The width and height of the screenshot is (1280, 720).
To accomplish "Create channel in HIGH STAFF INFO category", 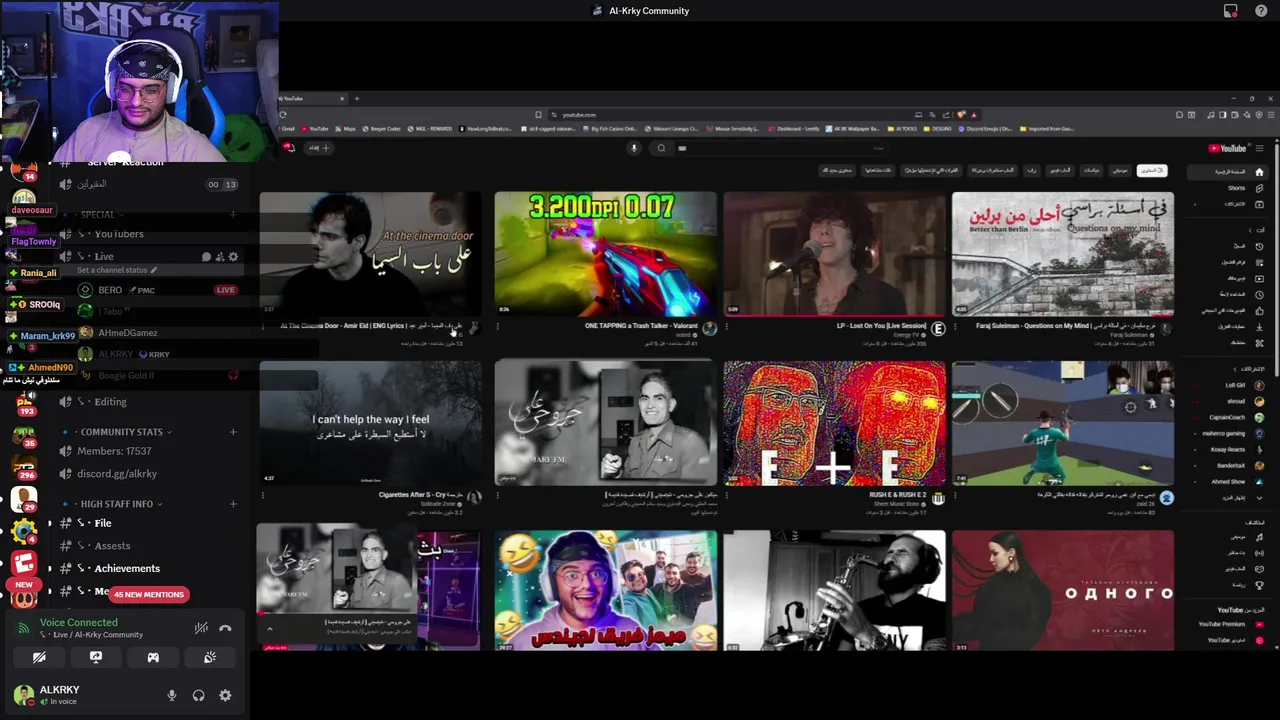I will point(233,504).
